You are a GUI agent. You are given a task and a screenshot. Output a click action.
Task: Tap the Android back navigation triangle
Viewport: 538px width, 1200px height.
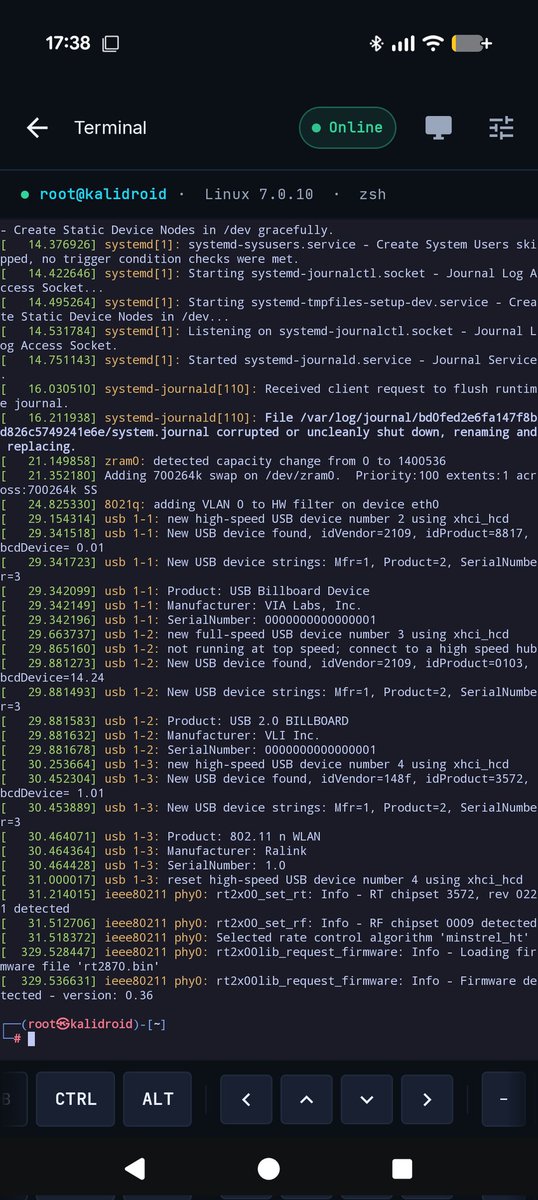134,1168
